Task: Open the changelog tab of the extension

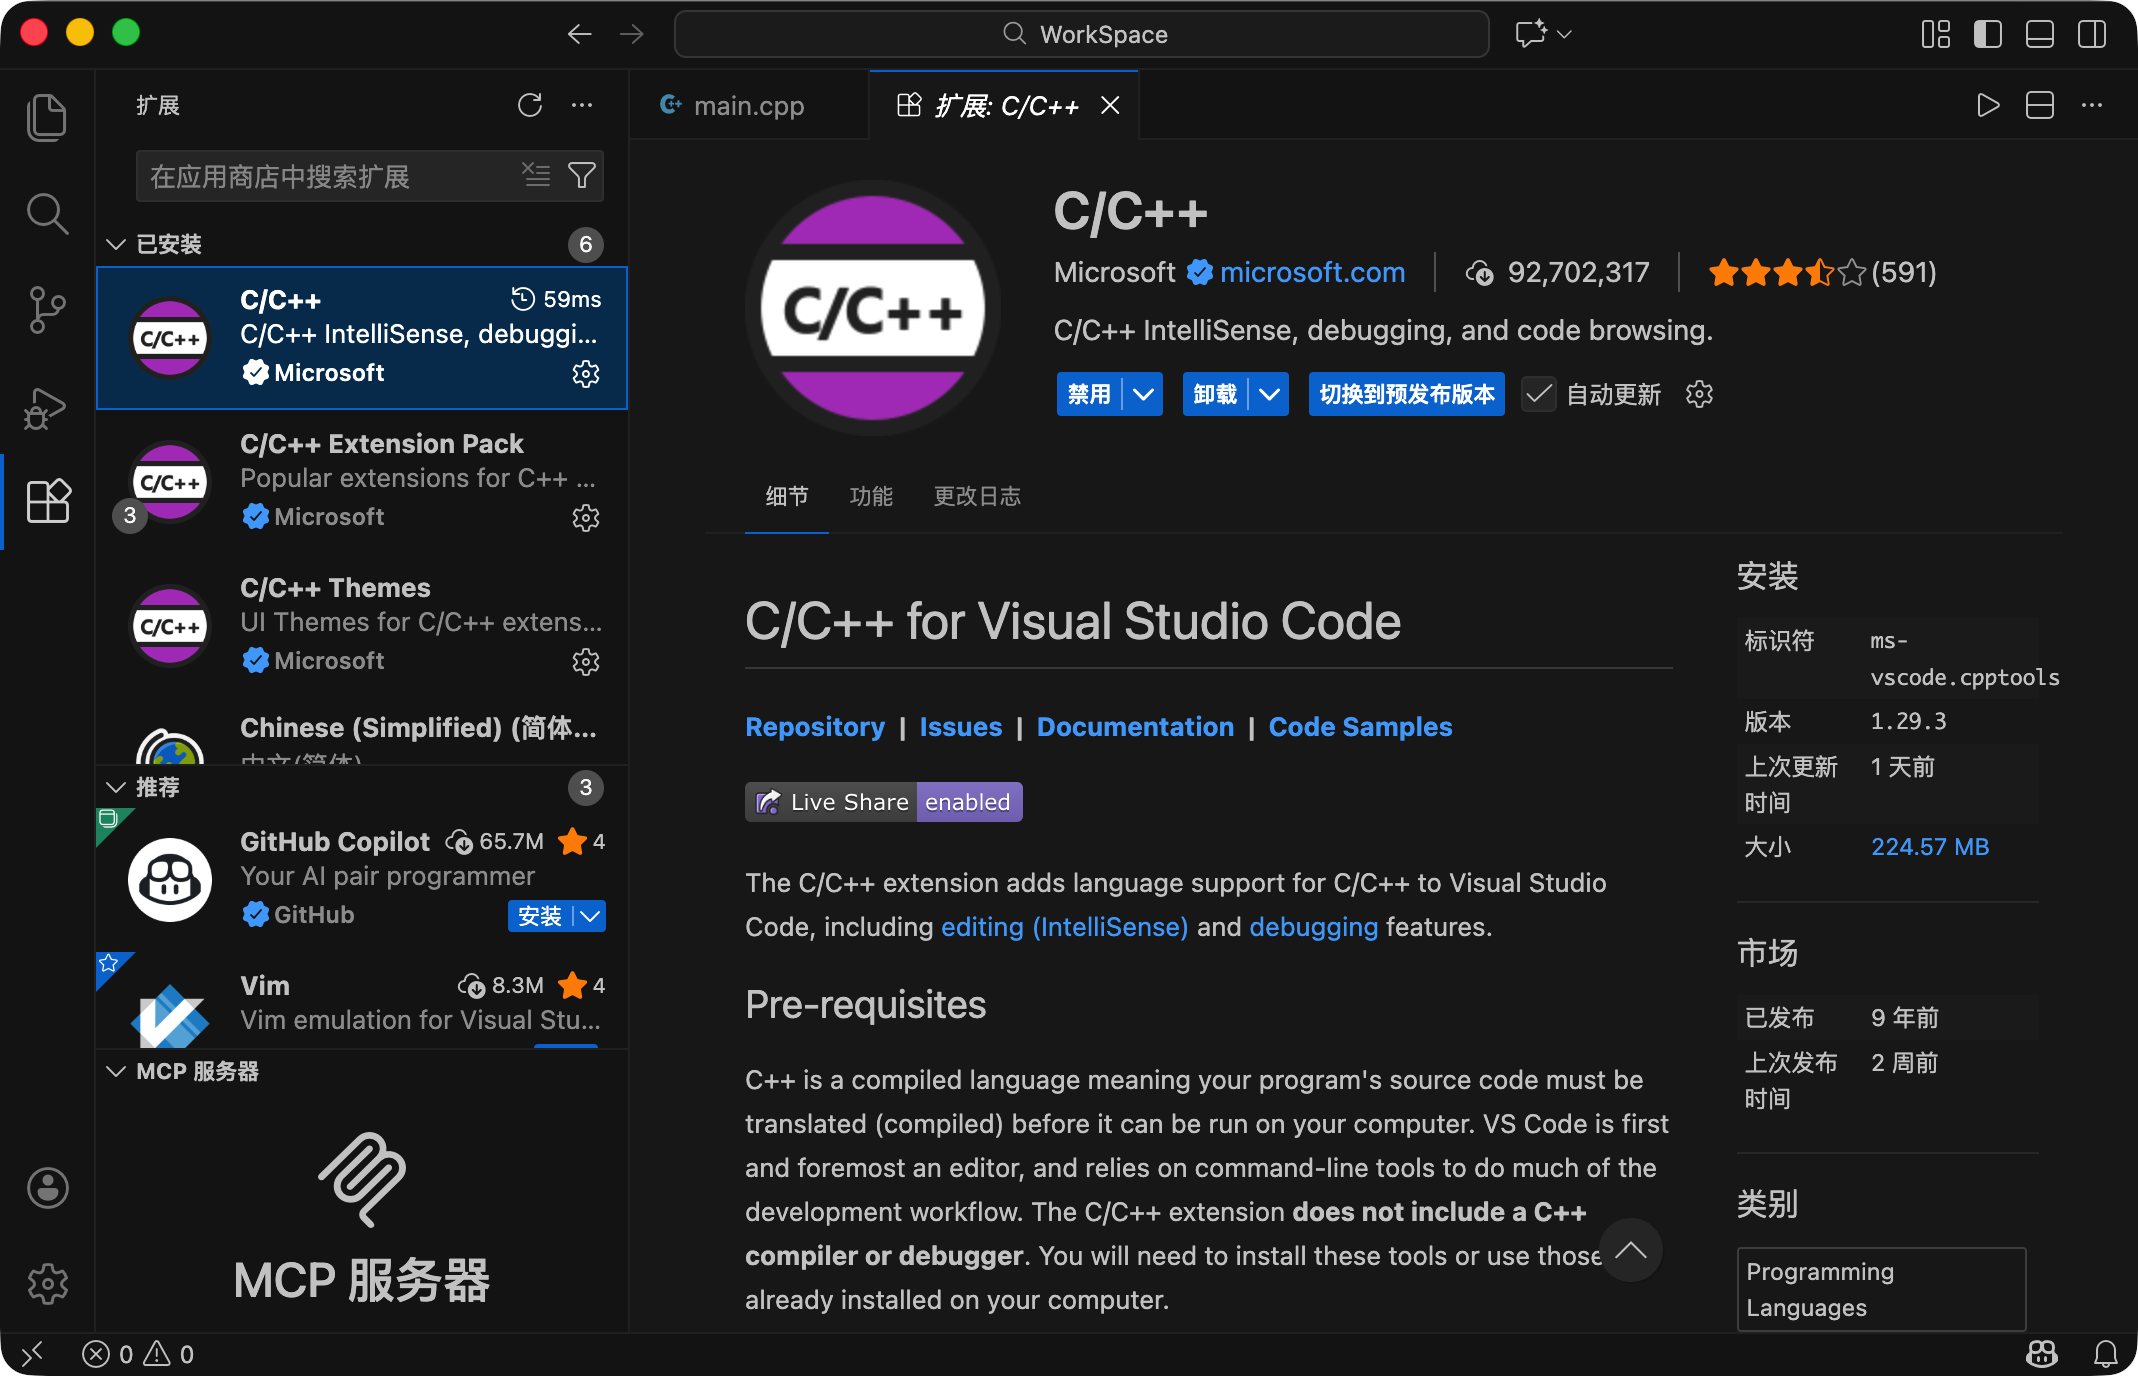Action: point(976,496)
